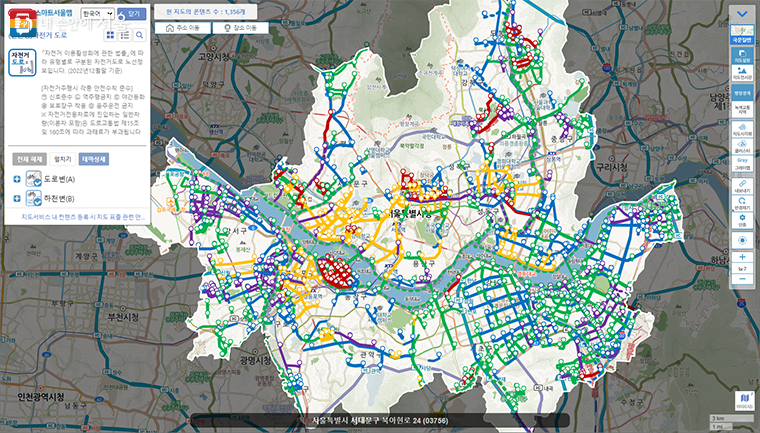
Task: Click the 장소 이동 button
Action: pos(240,28)
